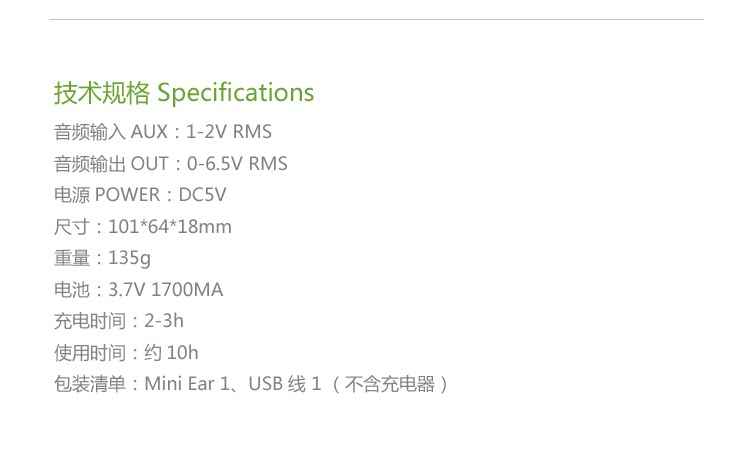The height and width of the screenshot is (460, 750).
Task: Select the "135g" weight value
Action: coord(130,258)
